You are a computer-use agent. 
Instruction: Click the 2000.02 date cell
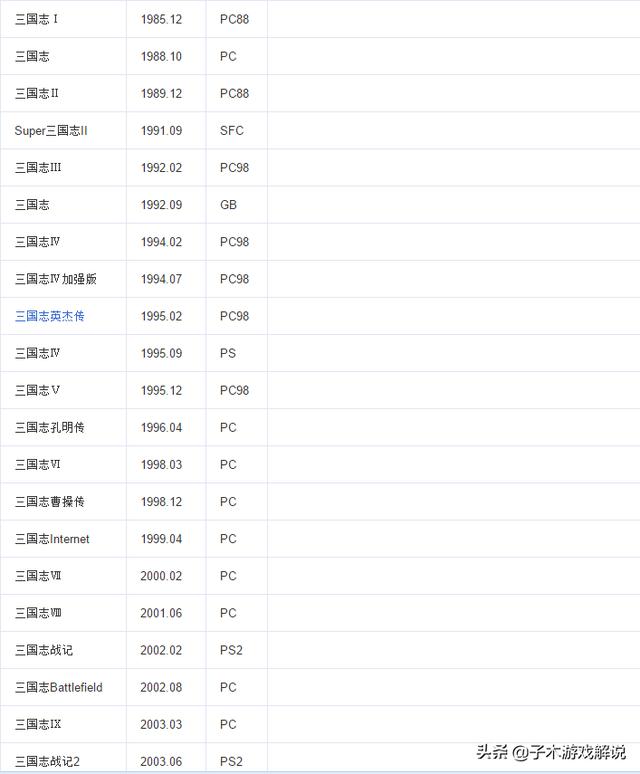pos(161,576)
